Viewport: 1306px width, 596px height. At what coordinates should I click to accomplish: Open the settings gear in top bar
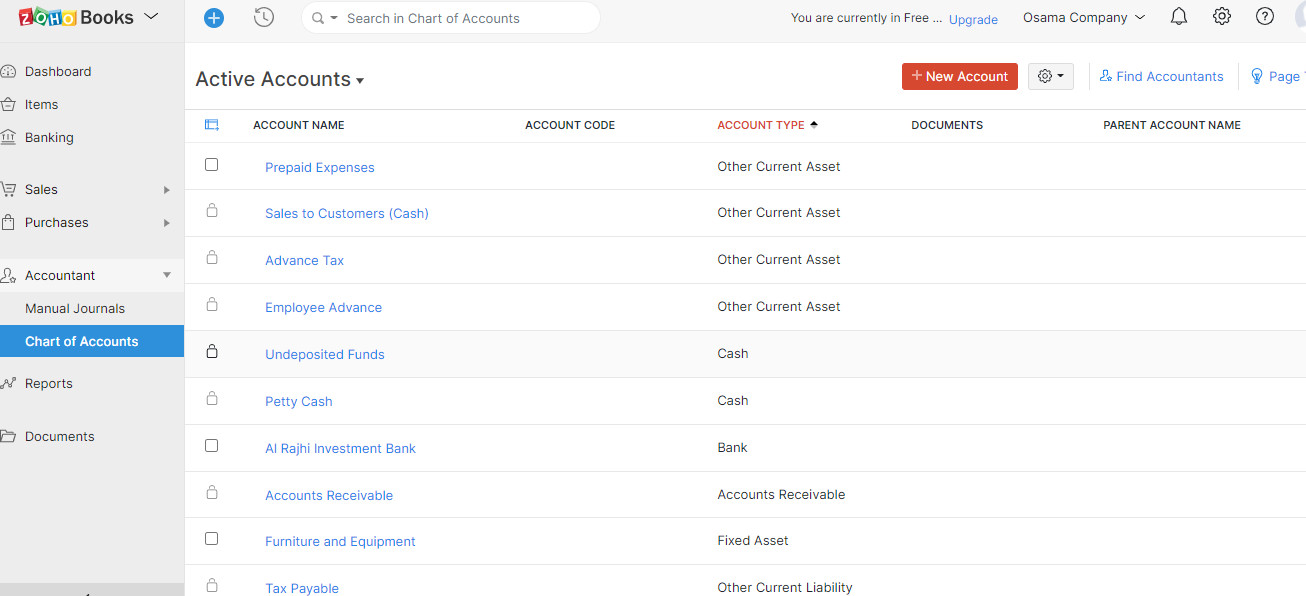1222,17
